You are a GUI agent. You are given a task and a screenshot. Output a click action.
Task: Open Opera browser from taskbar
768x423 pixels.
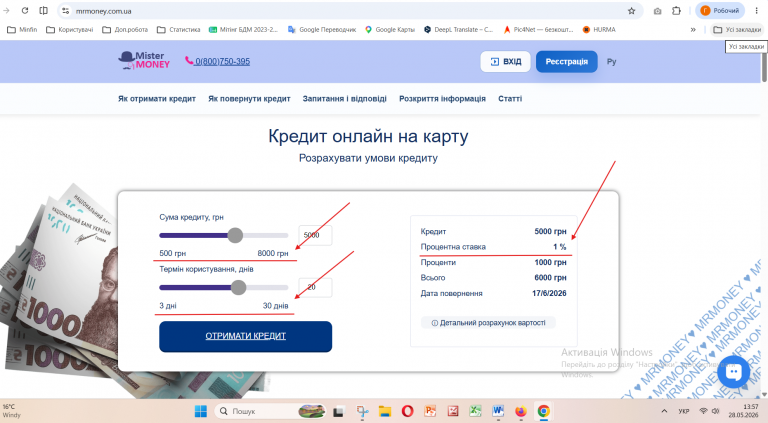pos(408,412)
